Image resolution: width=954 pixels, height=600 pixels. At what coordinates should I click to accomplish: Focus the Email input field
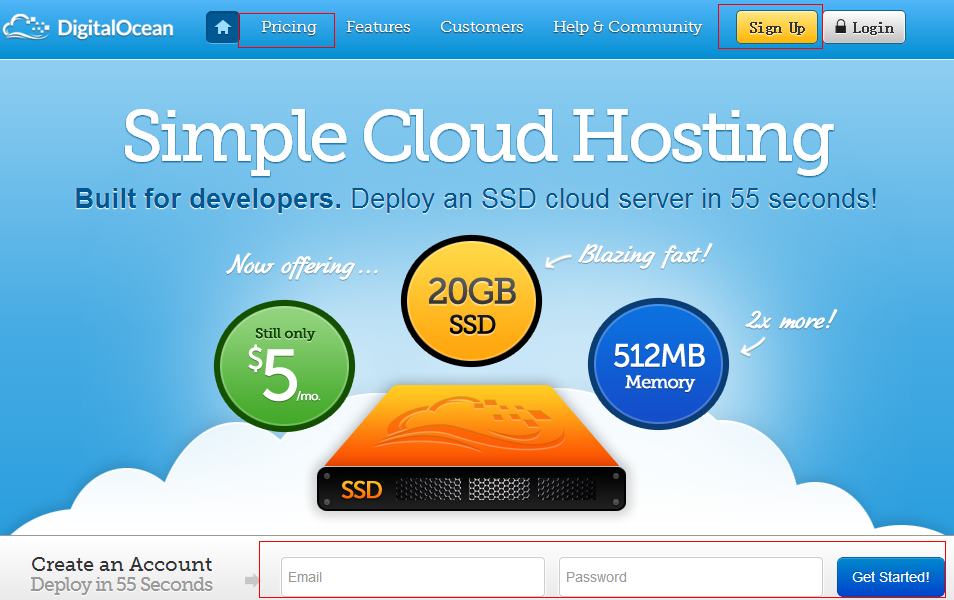tap(412, 577)
